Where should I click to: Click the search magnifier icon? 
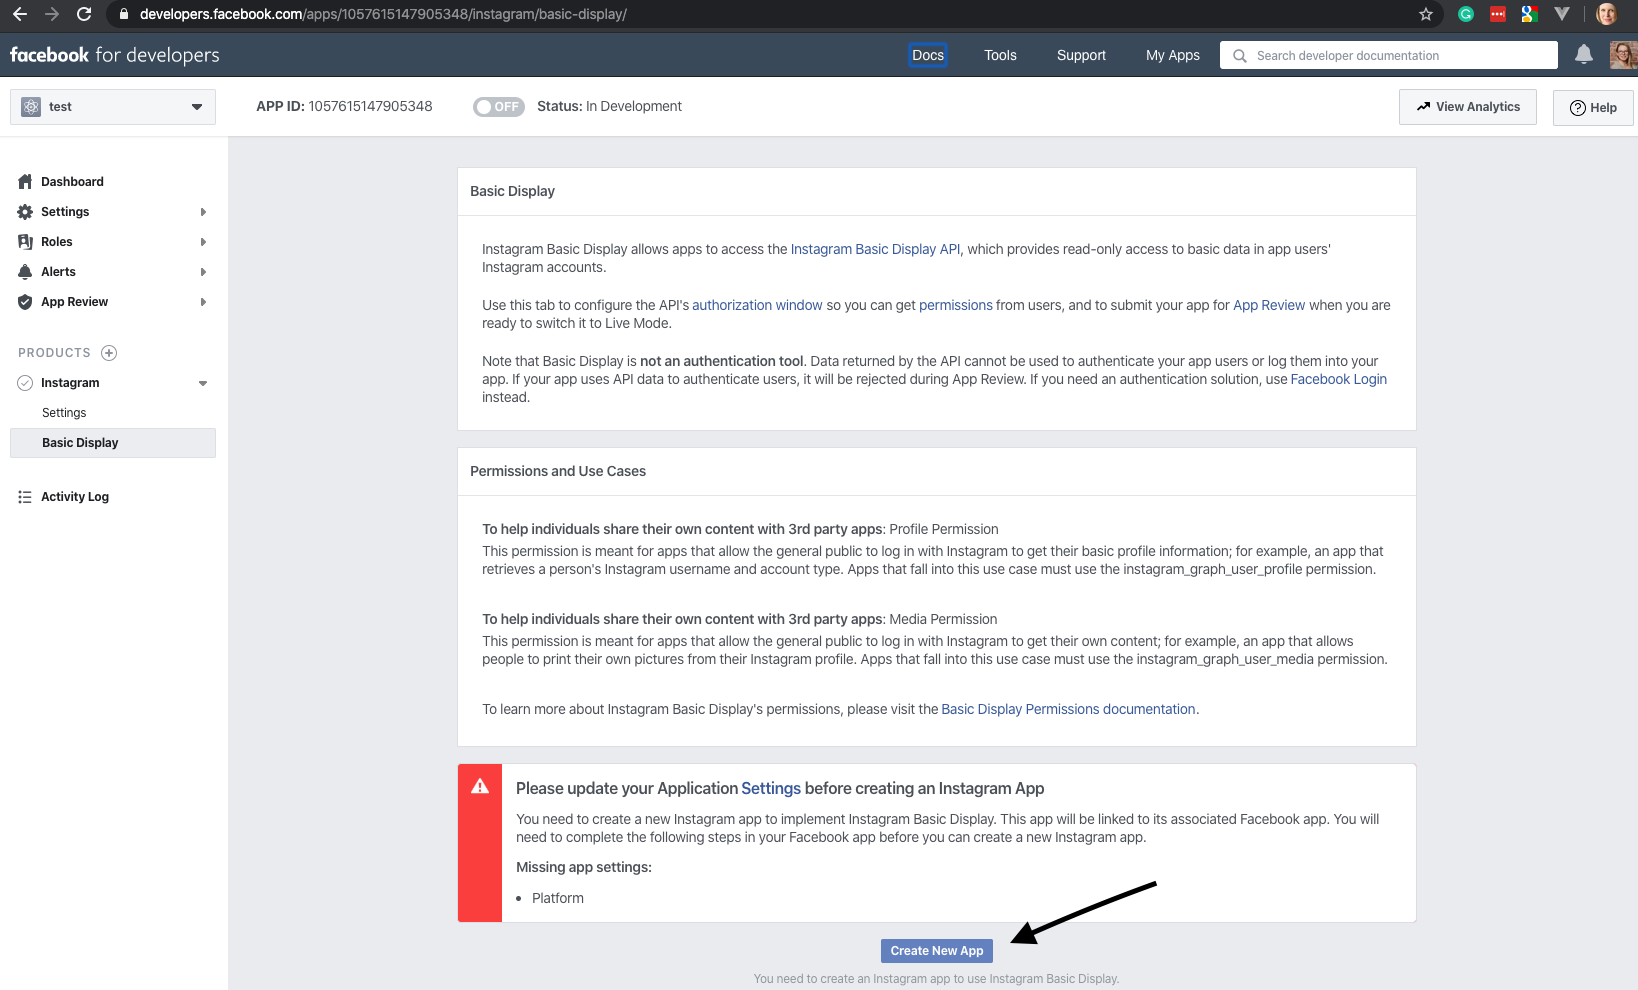[1240, 56]
